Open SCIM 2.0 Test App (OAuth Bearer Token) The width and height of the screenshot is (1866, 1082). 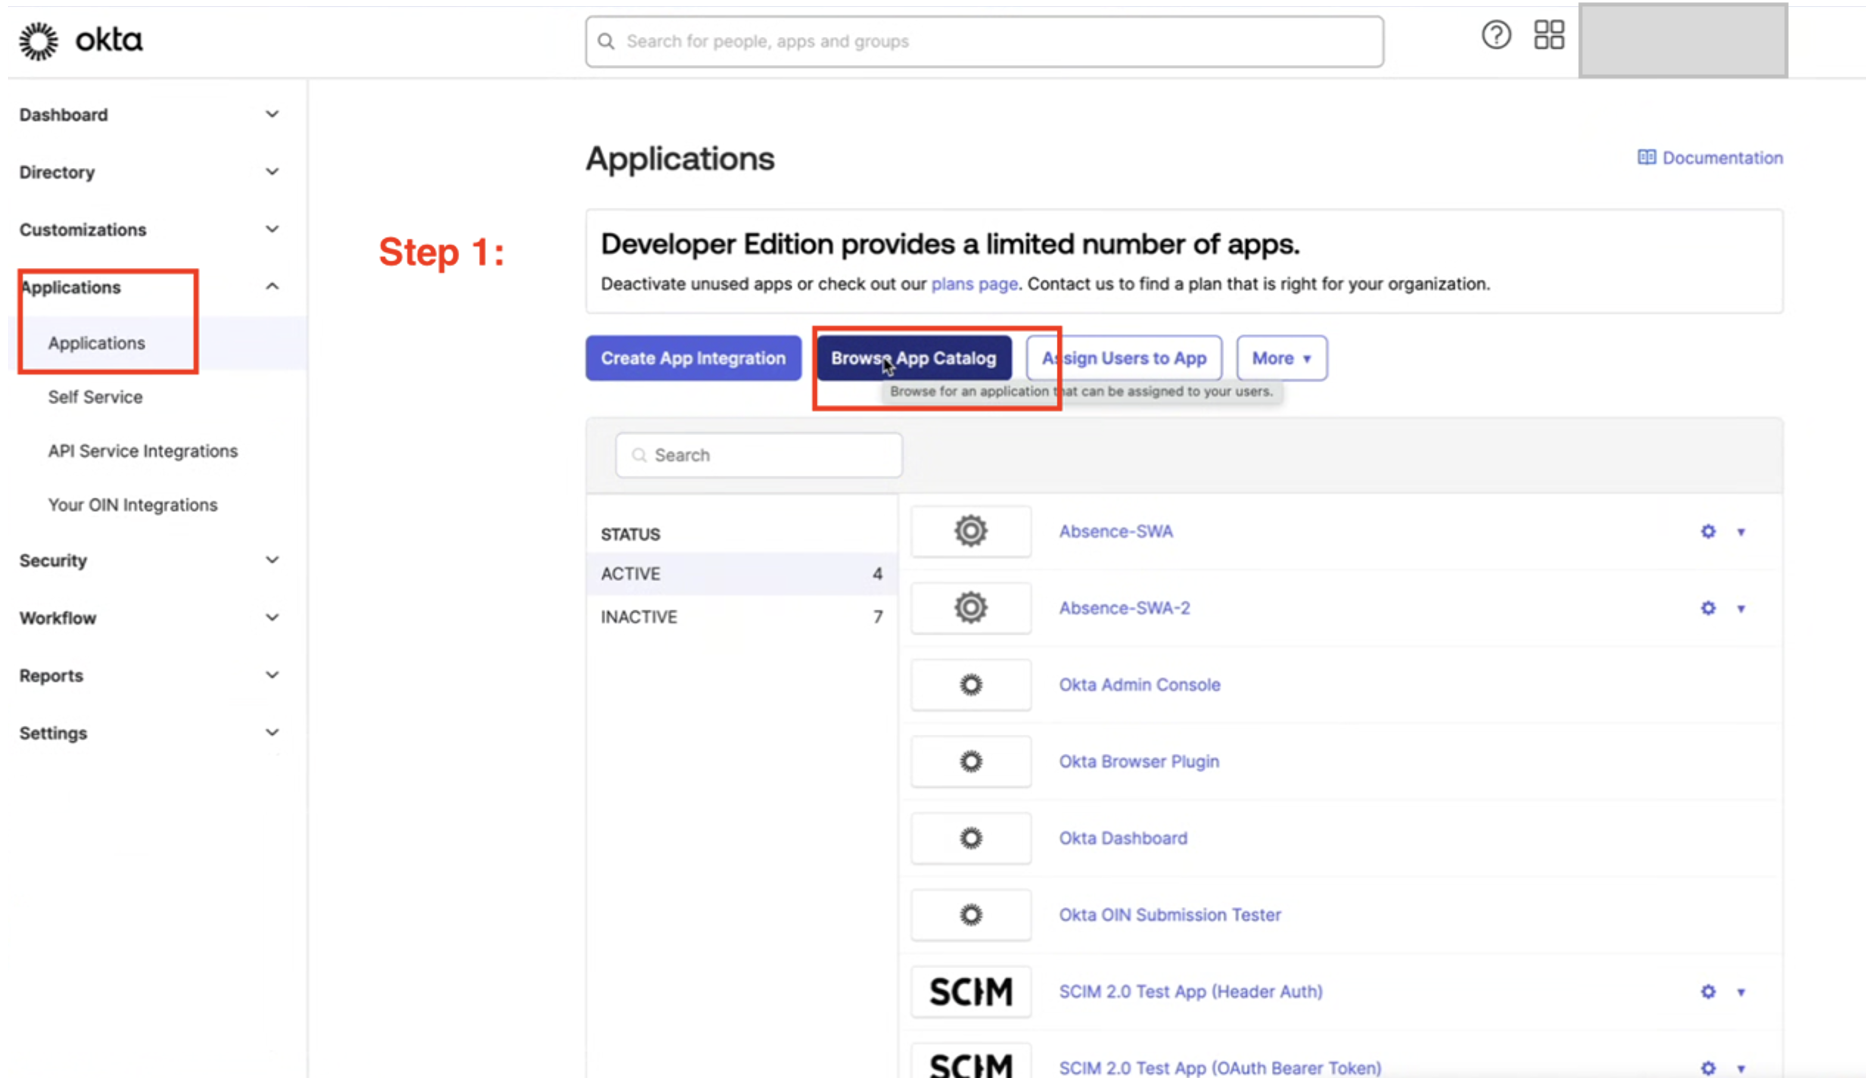[1220, 1068]
